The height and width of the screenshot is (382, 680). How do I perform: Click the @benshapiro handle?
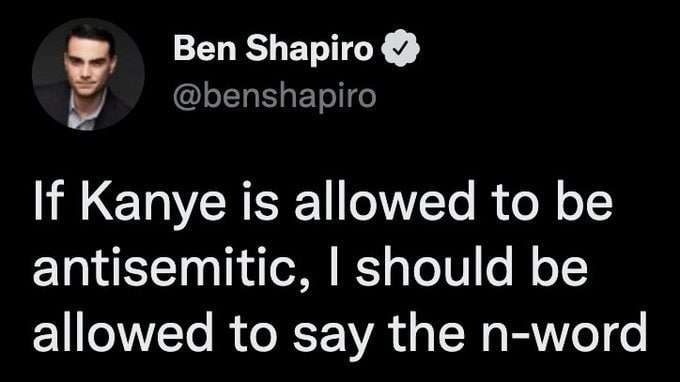[x=274, y=97]
